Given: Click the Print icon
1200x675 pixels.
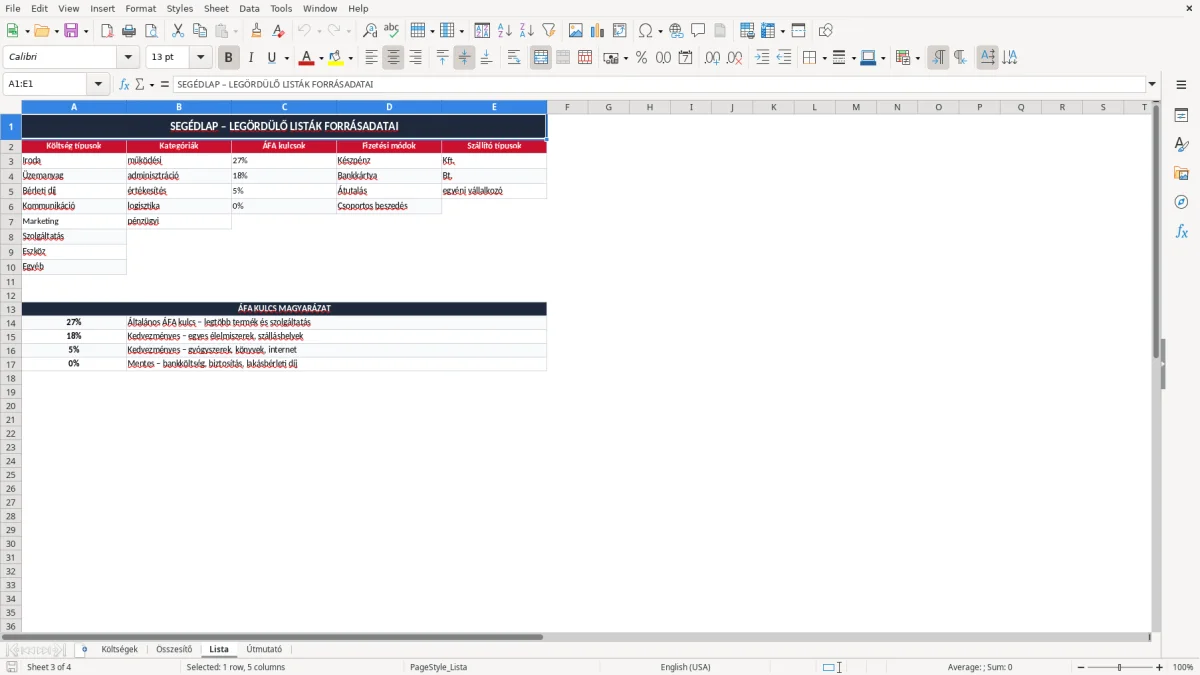Looking at the screenshot, I should click(x=129, y=31).
